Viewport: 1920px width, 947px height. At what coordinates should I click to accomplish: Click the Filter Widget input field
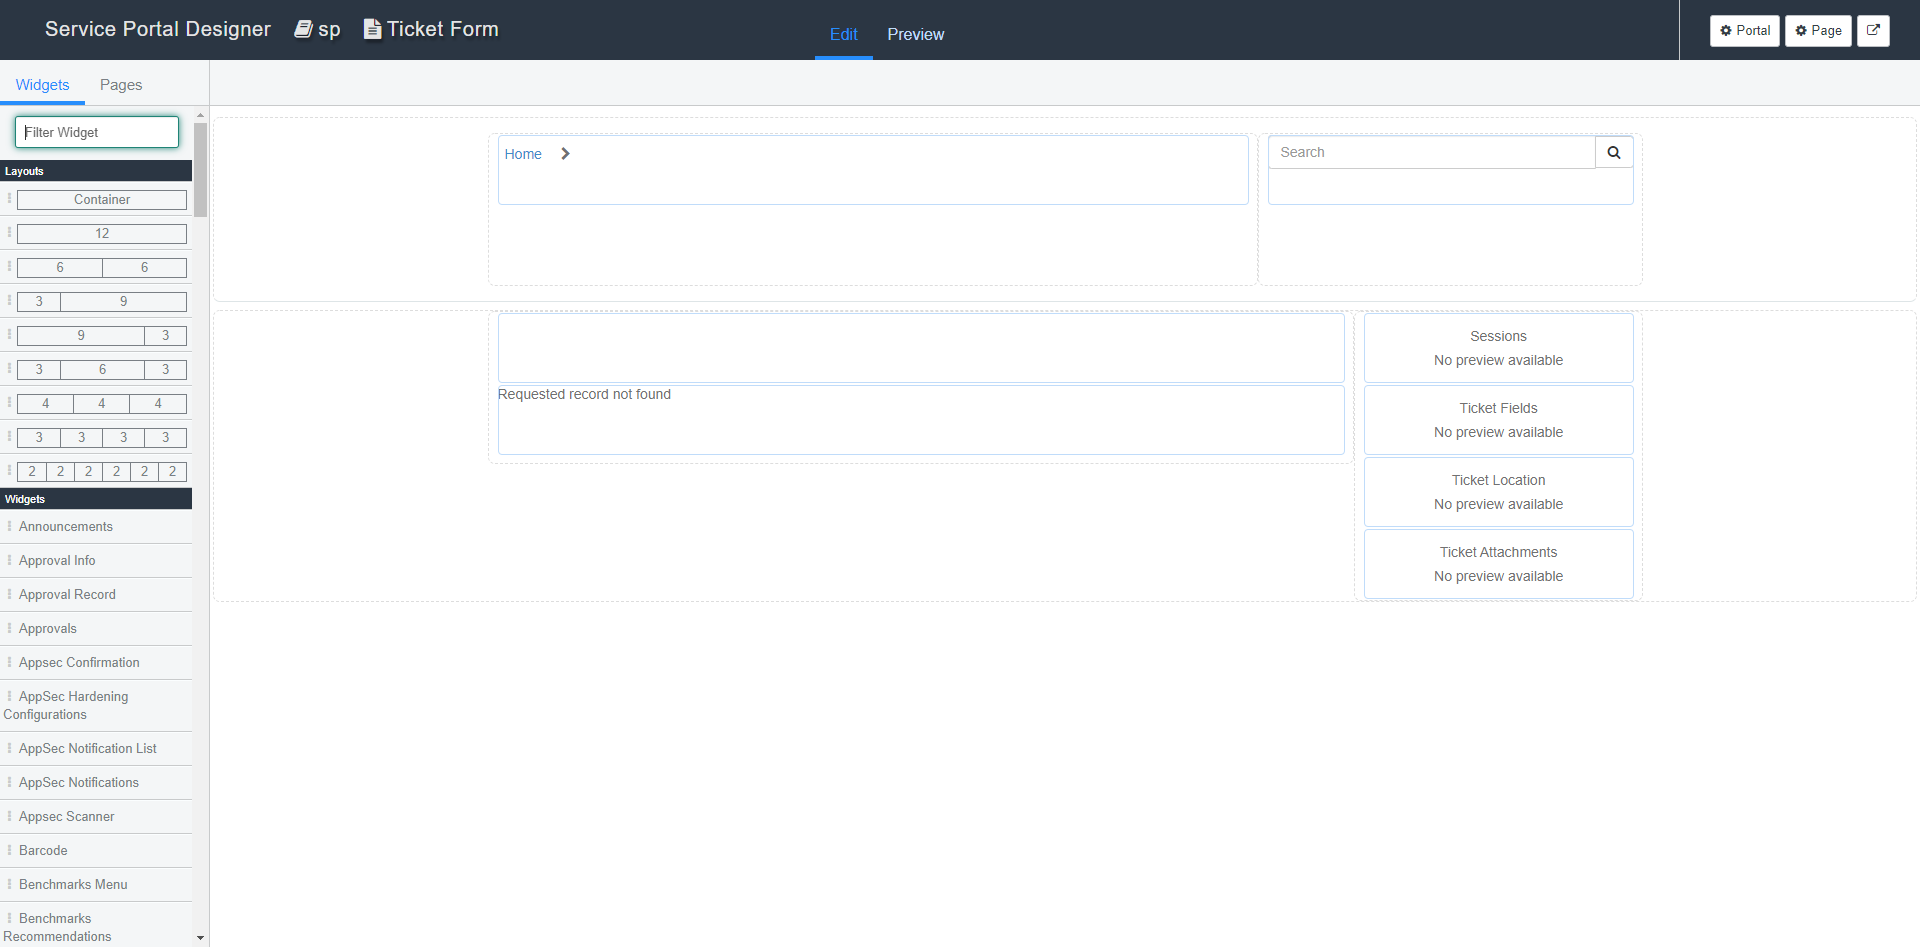97,132
